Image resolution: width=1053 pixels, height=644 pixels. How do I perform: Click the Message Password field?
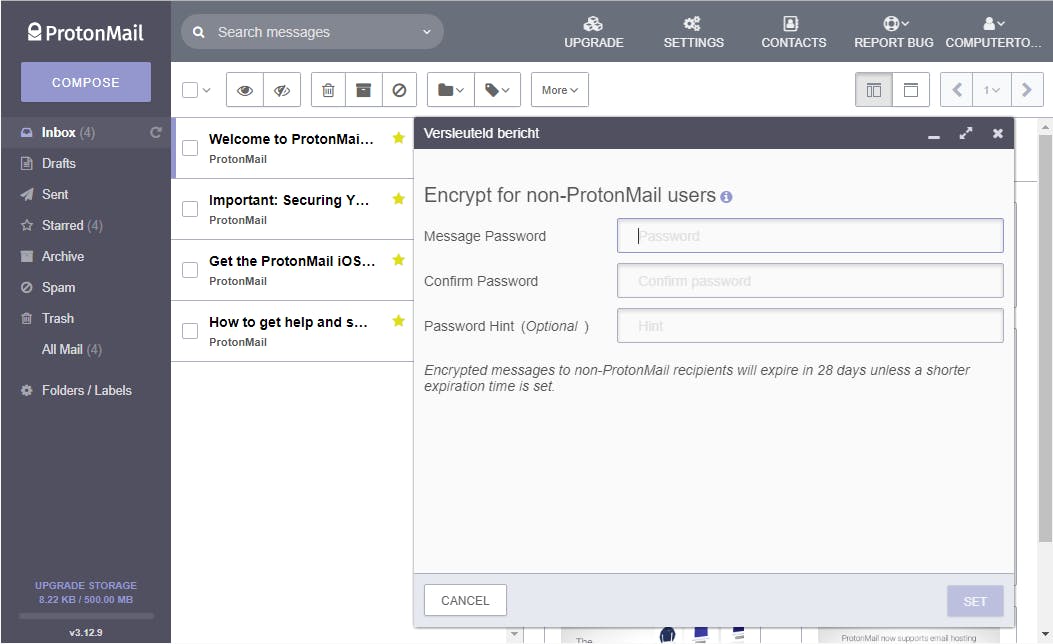[x=810, y=236]
